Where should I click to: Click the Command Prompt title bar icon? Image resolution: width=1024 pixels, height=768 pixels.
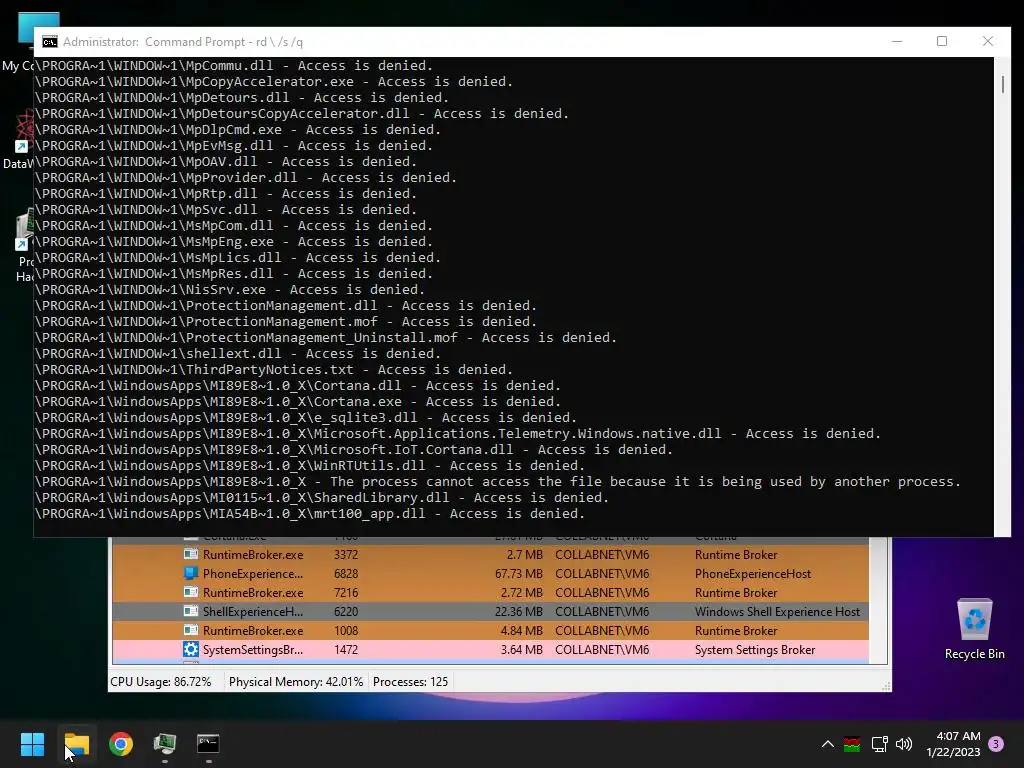point(50,42)
